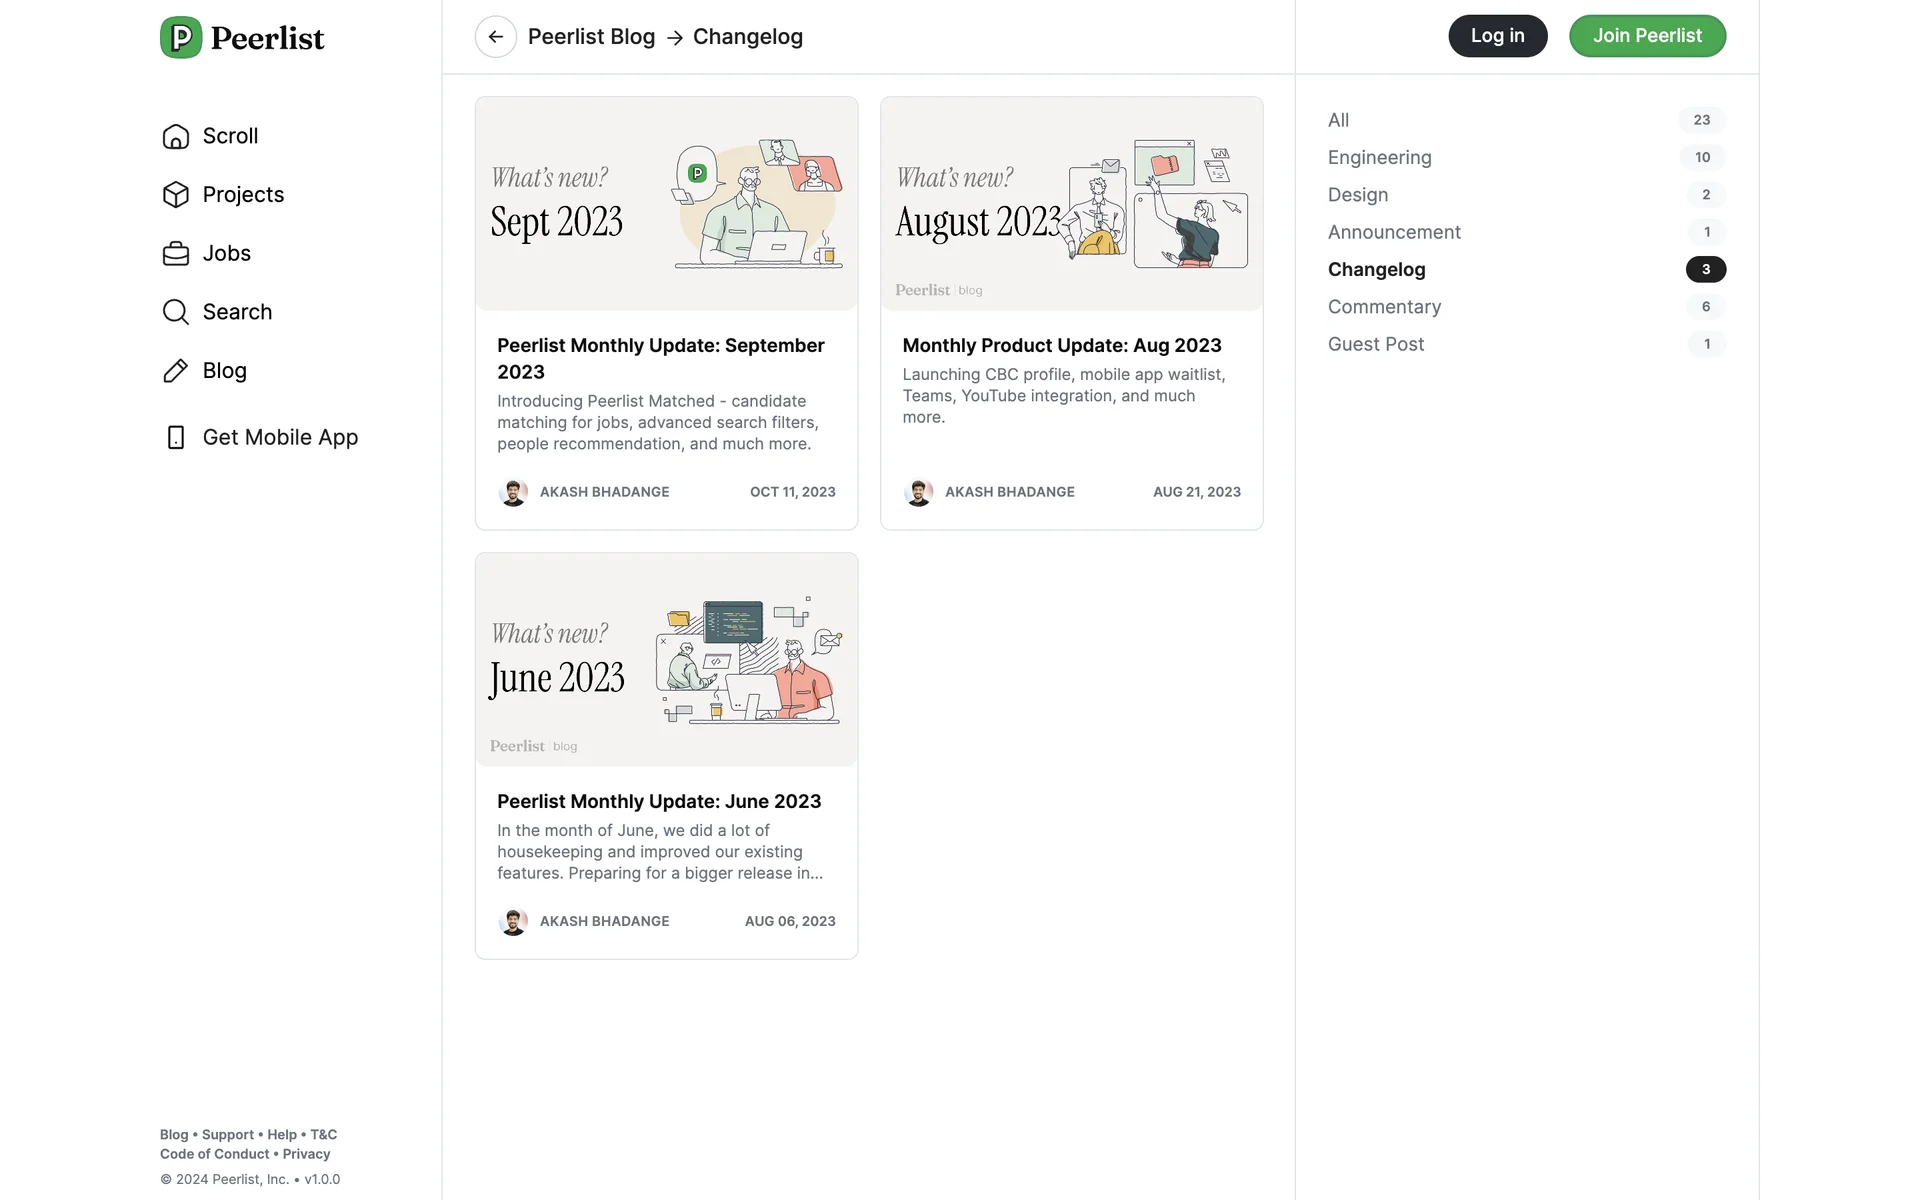Click the Search magnifier icon
The height and width of the screenshot is (1200, 1920).
click(x=176, y=312)
